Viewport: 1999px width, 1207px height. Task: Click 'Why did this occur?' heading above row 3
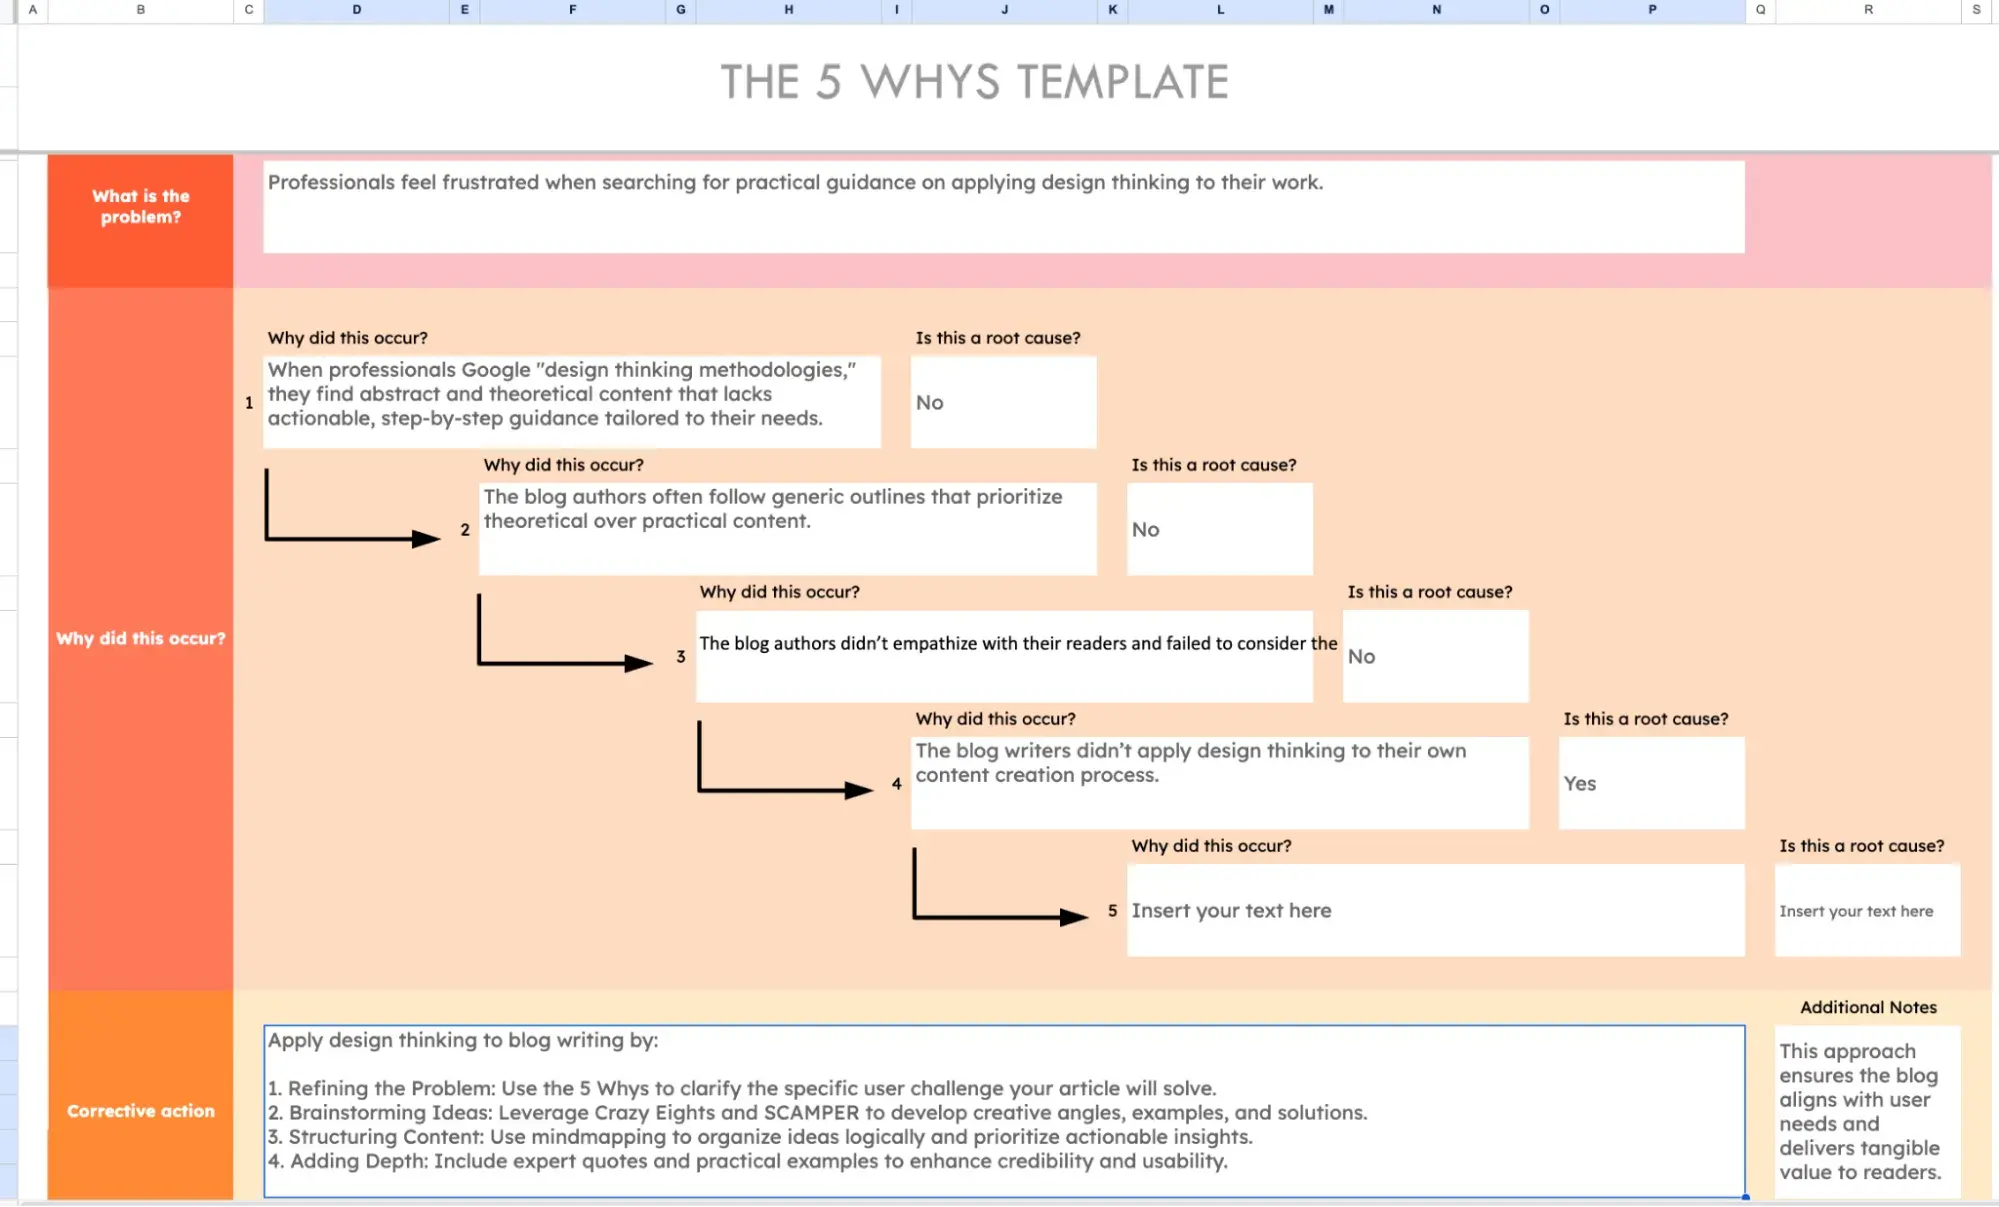[779, 592]
